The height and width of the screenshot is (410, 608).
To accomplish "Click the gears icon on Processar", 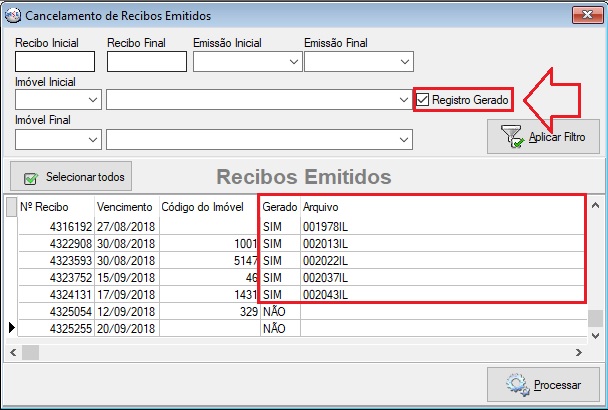I will pyautogui.click(x=517, y=385).
